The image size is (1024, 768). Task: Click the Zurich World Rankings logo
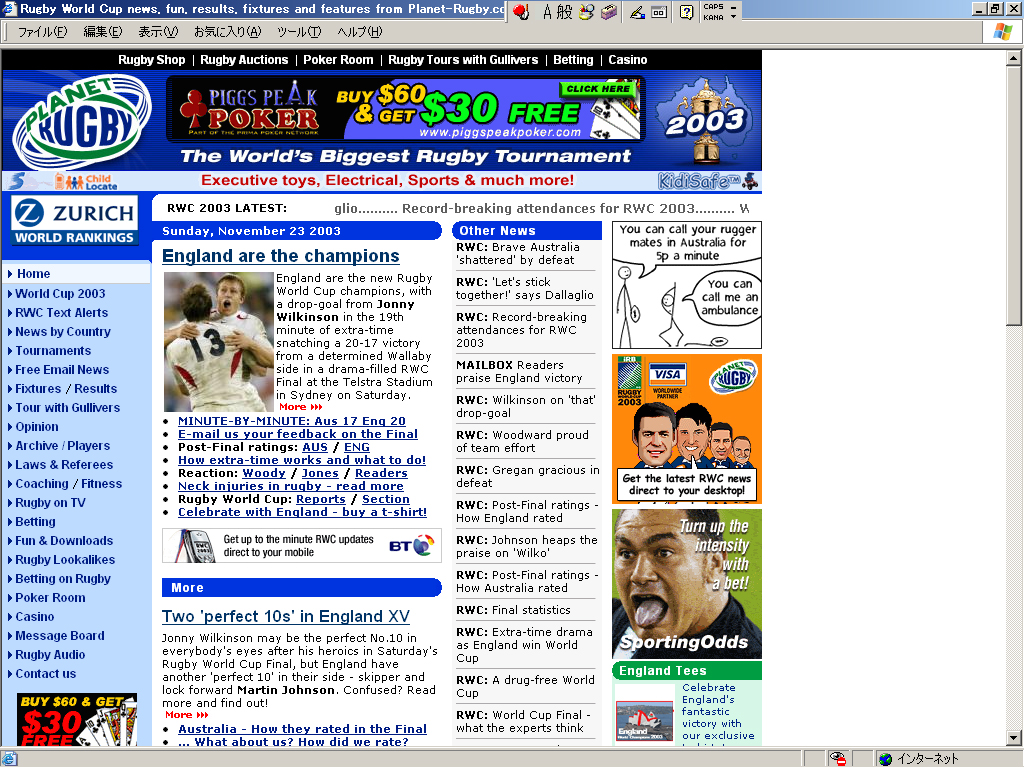tap(74, 220)
